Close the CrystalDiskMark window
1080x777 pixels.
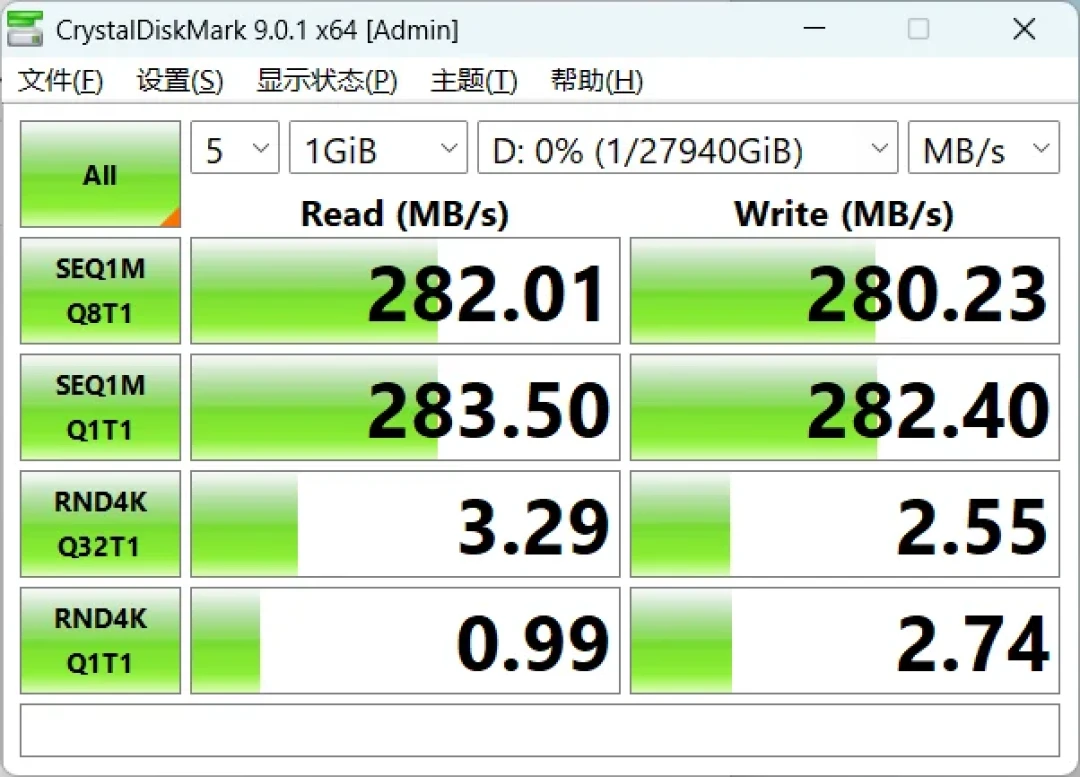pos(1024,29)
